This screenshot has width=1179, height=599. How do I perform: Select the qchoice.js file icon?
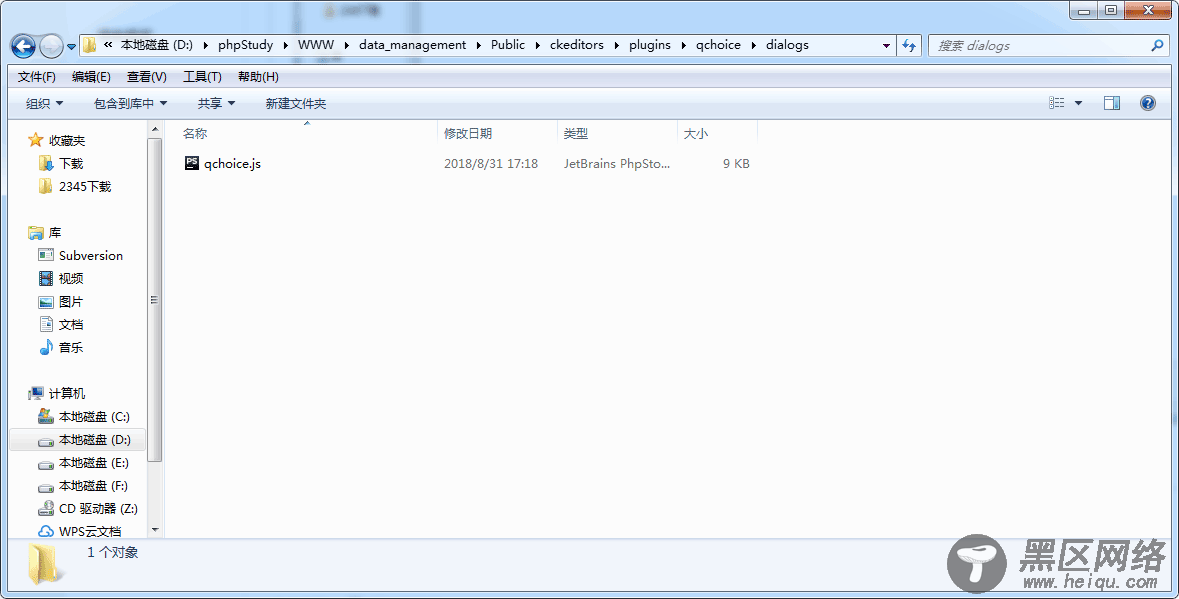pyautogui.click(x=192, y=163)
